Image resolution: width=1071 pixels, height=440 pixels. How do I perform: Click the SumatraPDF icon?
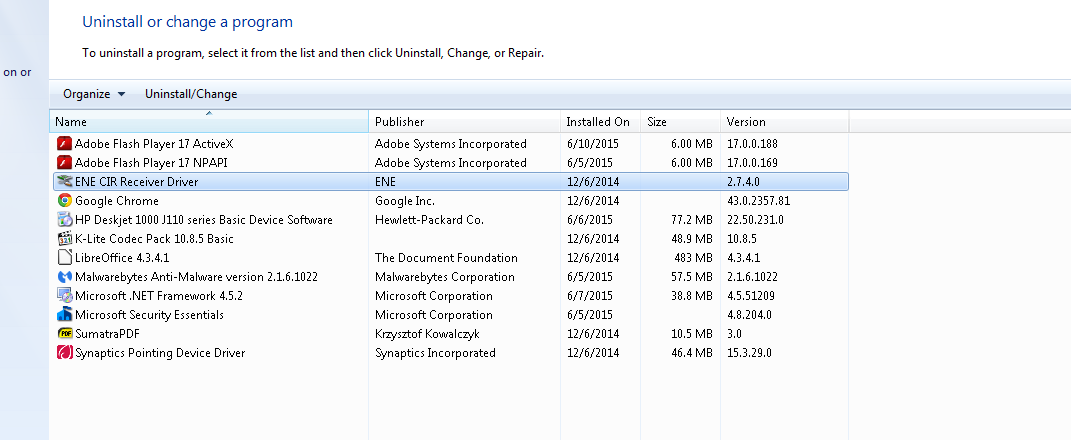point(64,334)
